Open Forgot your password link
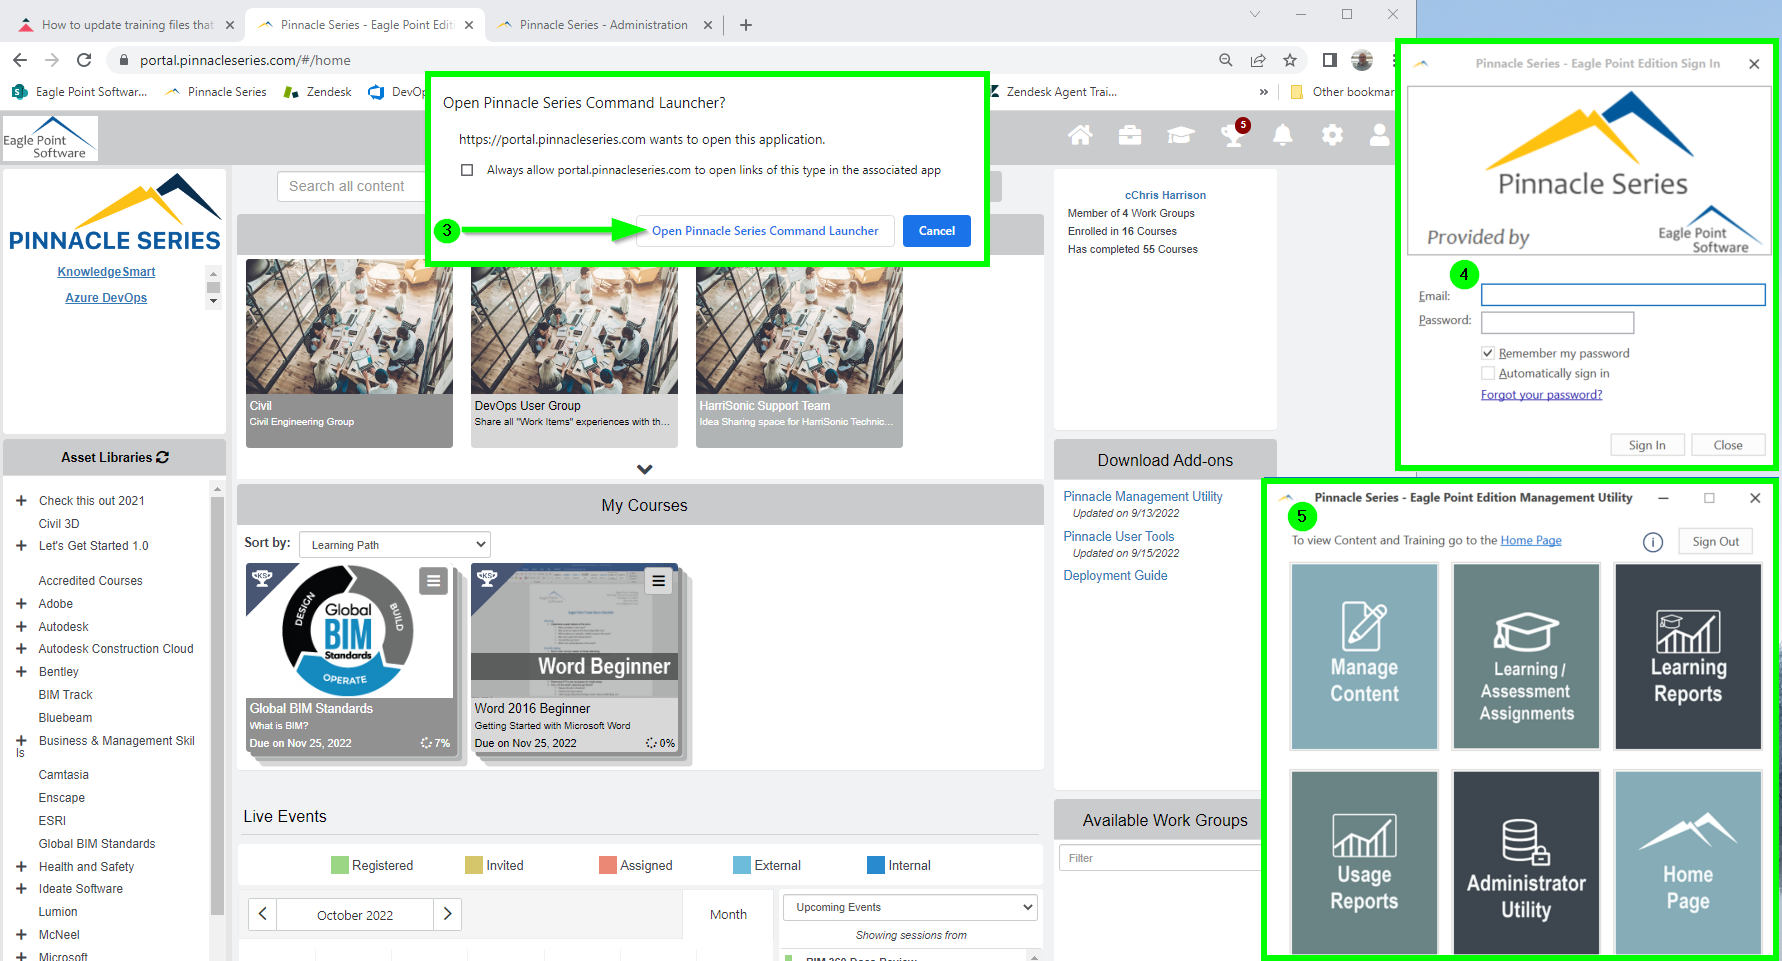Image resolution: width=1782 pixels, height=961 pixels. coord(1541,395)
